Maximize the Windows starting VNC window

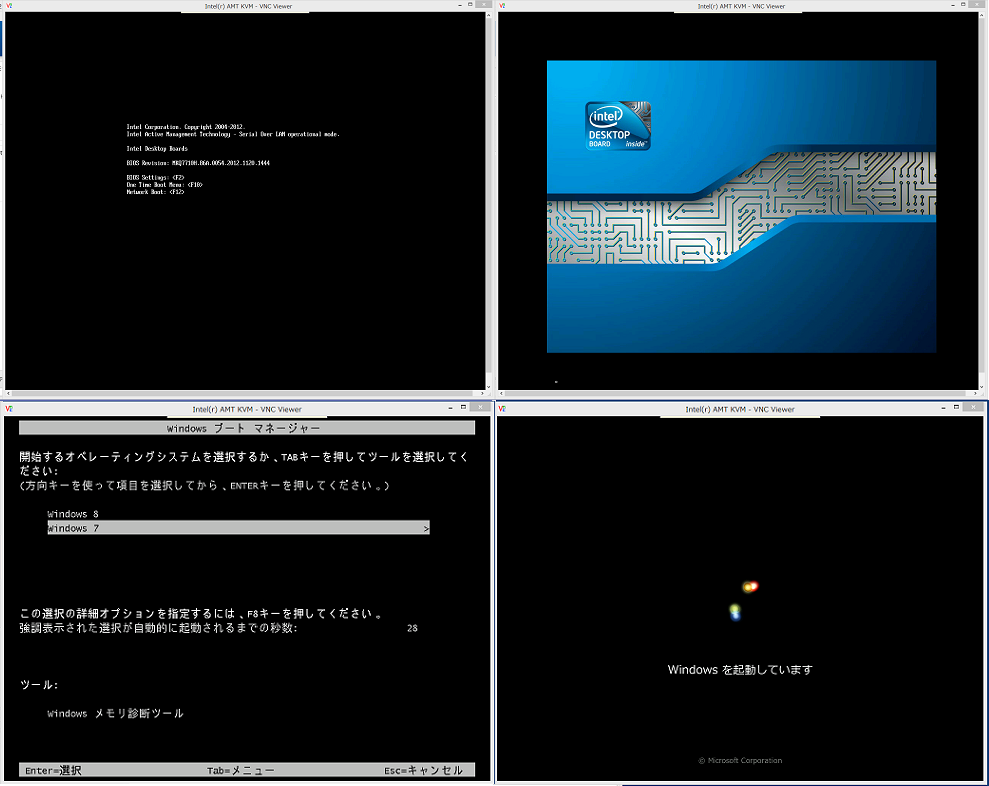[956, 408]
